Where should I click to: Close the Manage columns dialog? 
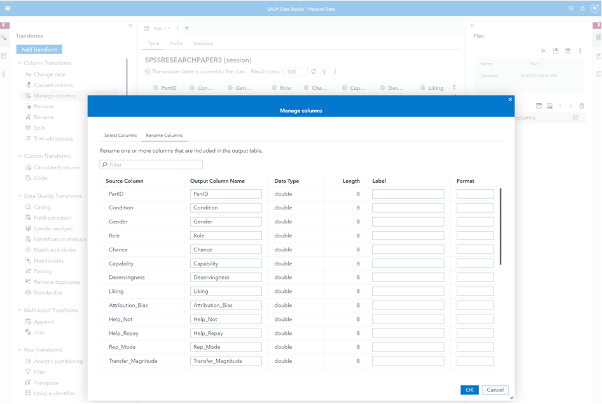pos(510,99)
